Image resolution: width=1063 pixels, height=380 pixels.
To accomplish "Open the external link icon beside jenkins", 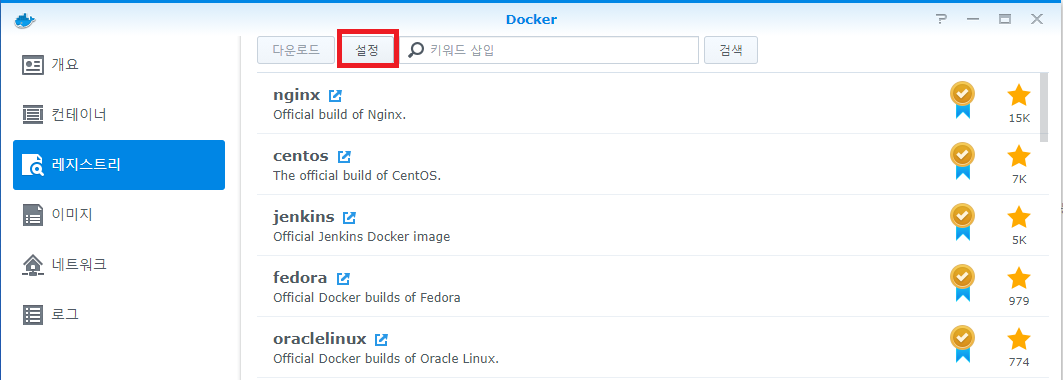I will (349, 218).
